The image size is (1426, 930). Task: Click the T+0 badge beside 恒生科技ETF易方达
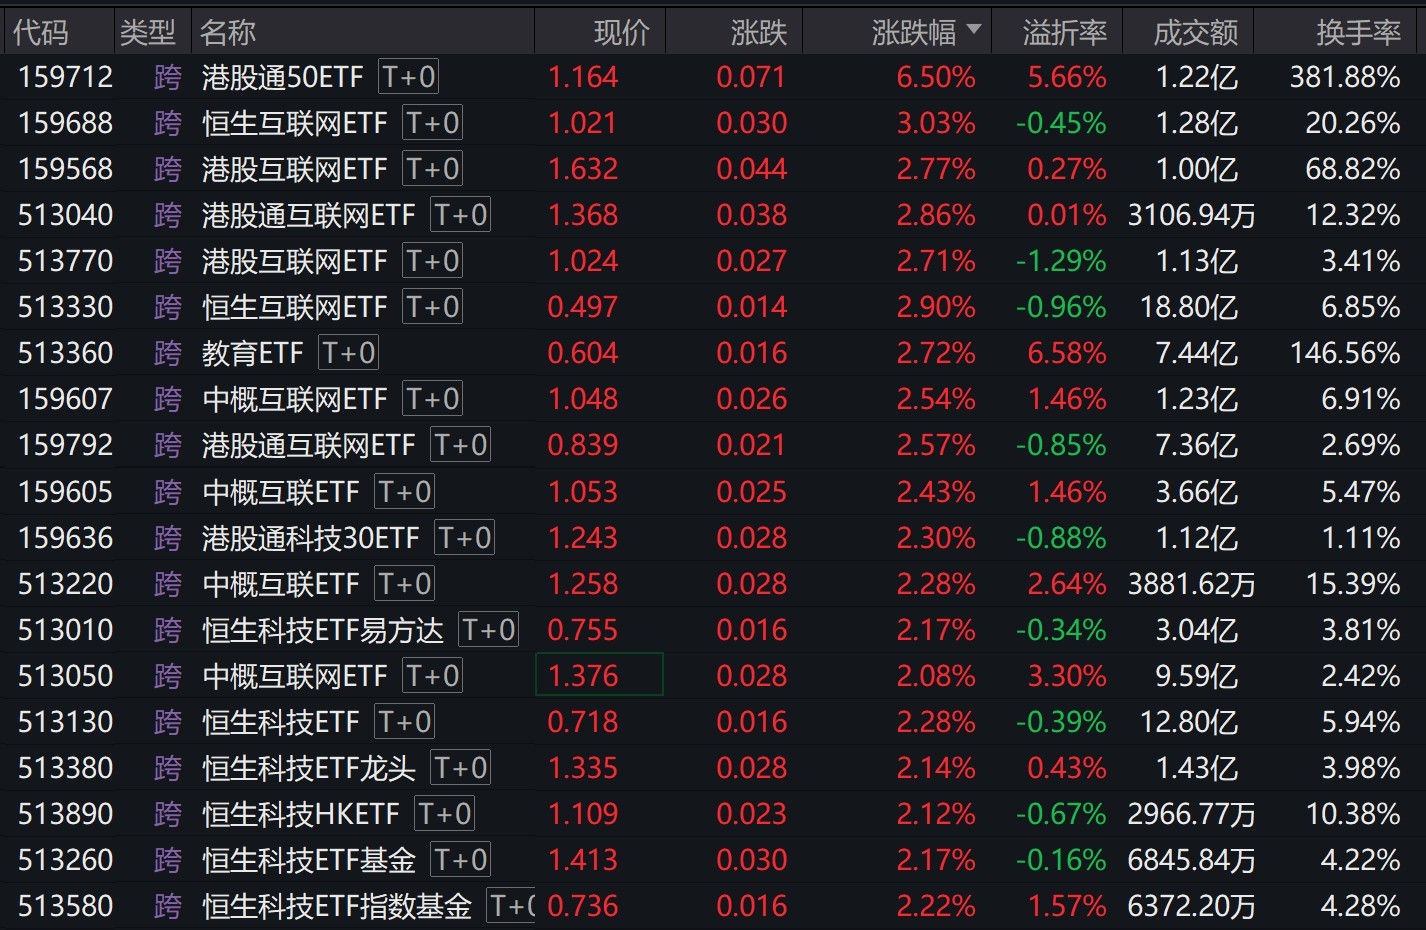tap(488, 630)
